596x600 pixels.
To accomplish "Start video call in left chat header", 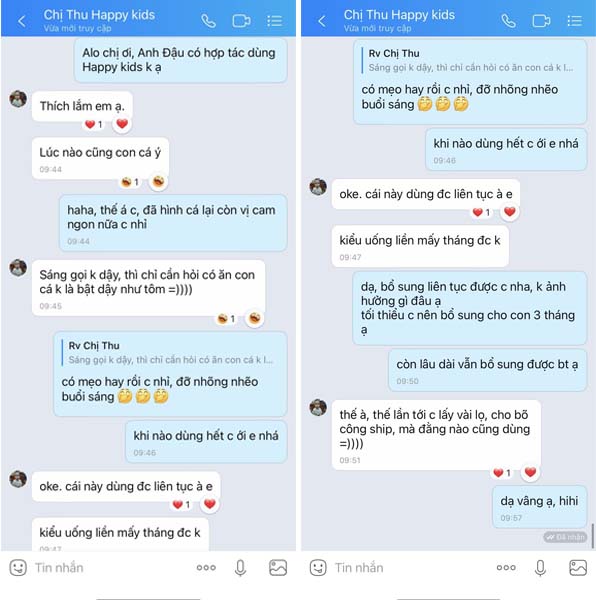I will [x=241, y=21].
